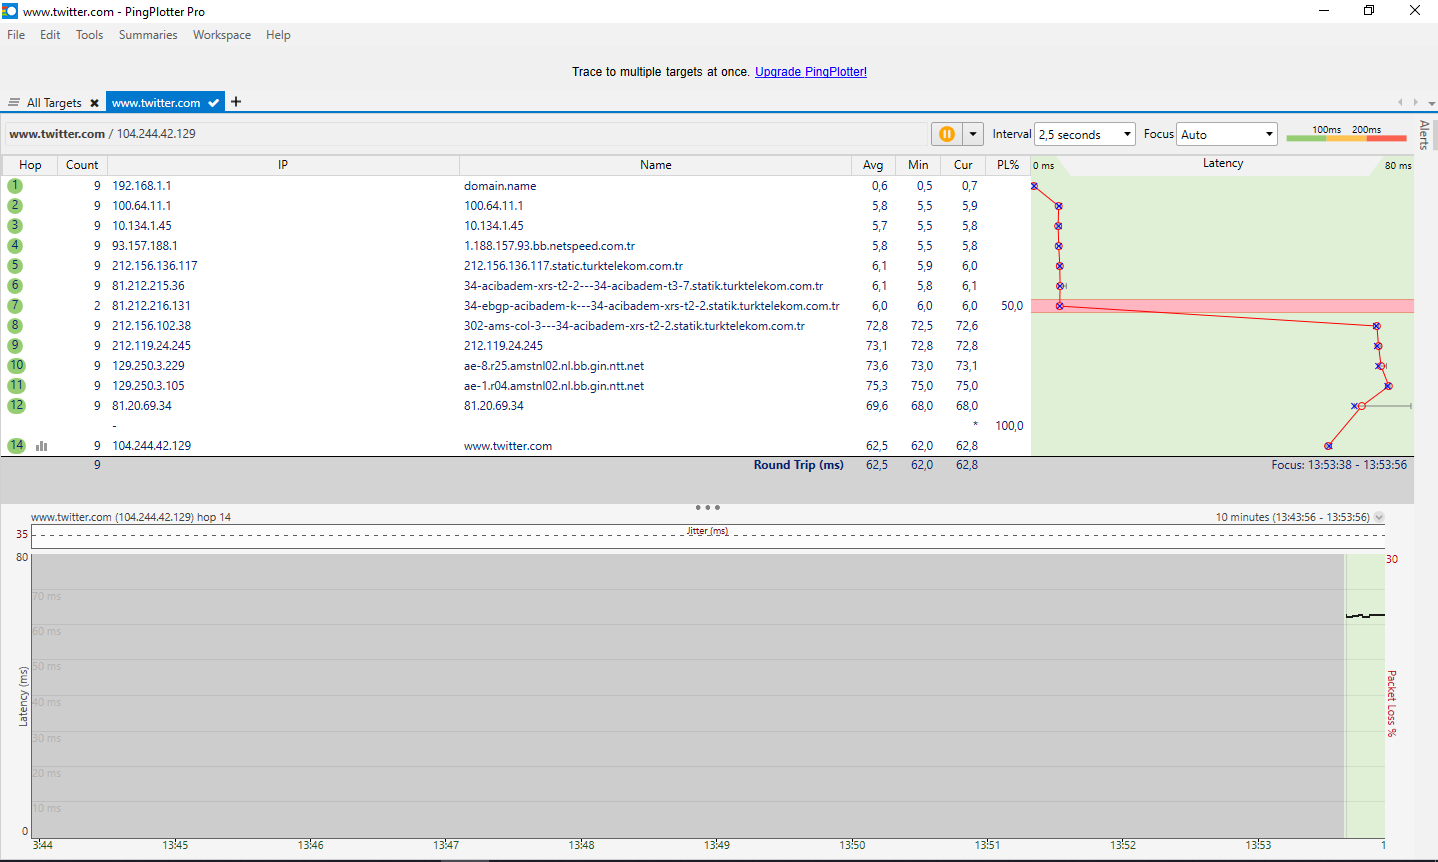The width and height of the screenshot is (1438, 862).
Task: Click the Min column header
Action: click(x=918, y=165)
